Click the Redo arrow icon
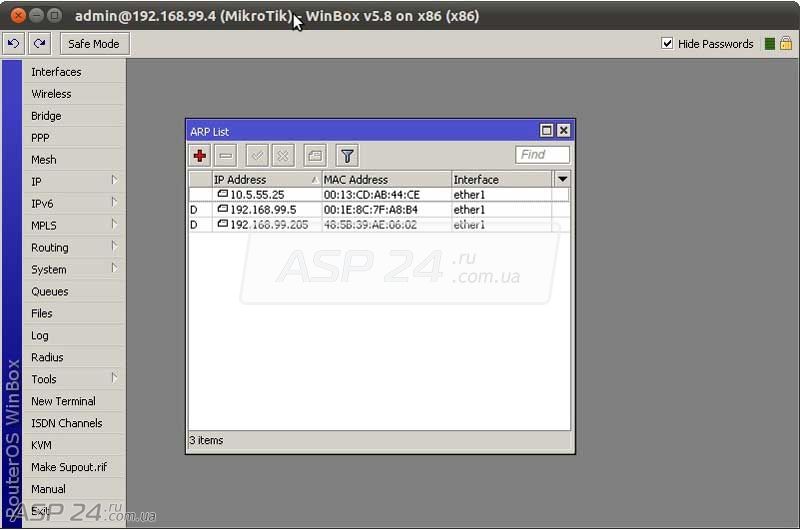Image resolution: width=800 pixels, height=530 pixels. click(x=40, y=43)
